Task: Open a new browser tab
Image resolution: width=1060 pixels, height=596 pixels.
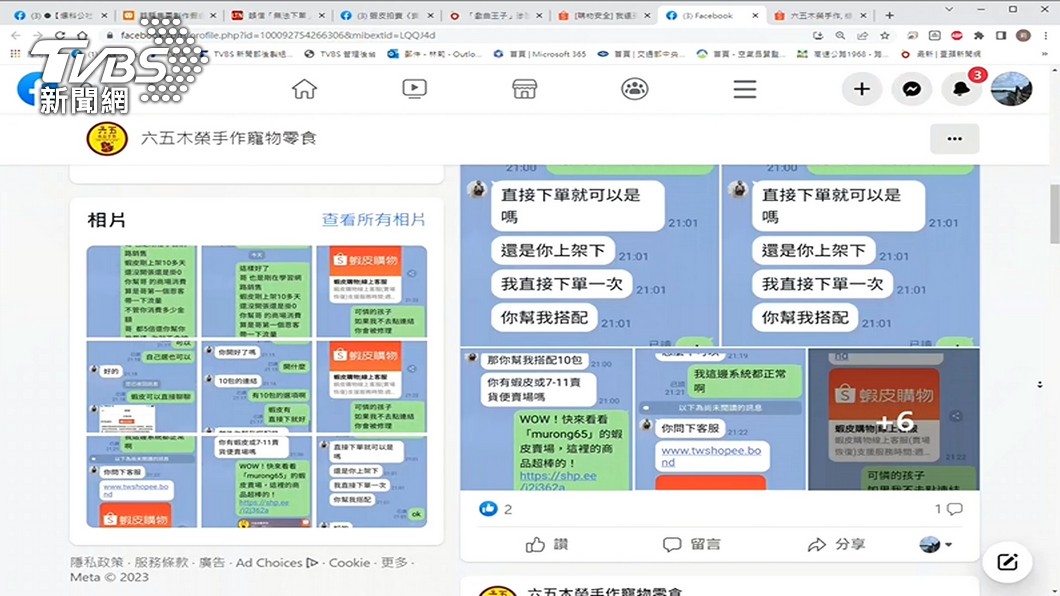Action: pos(890,15)
